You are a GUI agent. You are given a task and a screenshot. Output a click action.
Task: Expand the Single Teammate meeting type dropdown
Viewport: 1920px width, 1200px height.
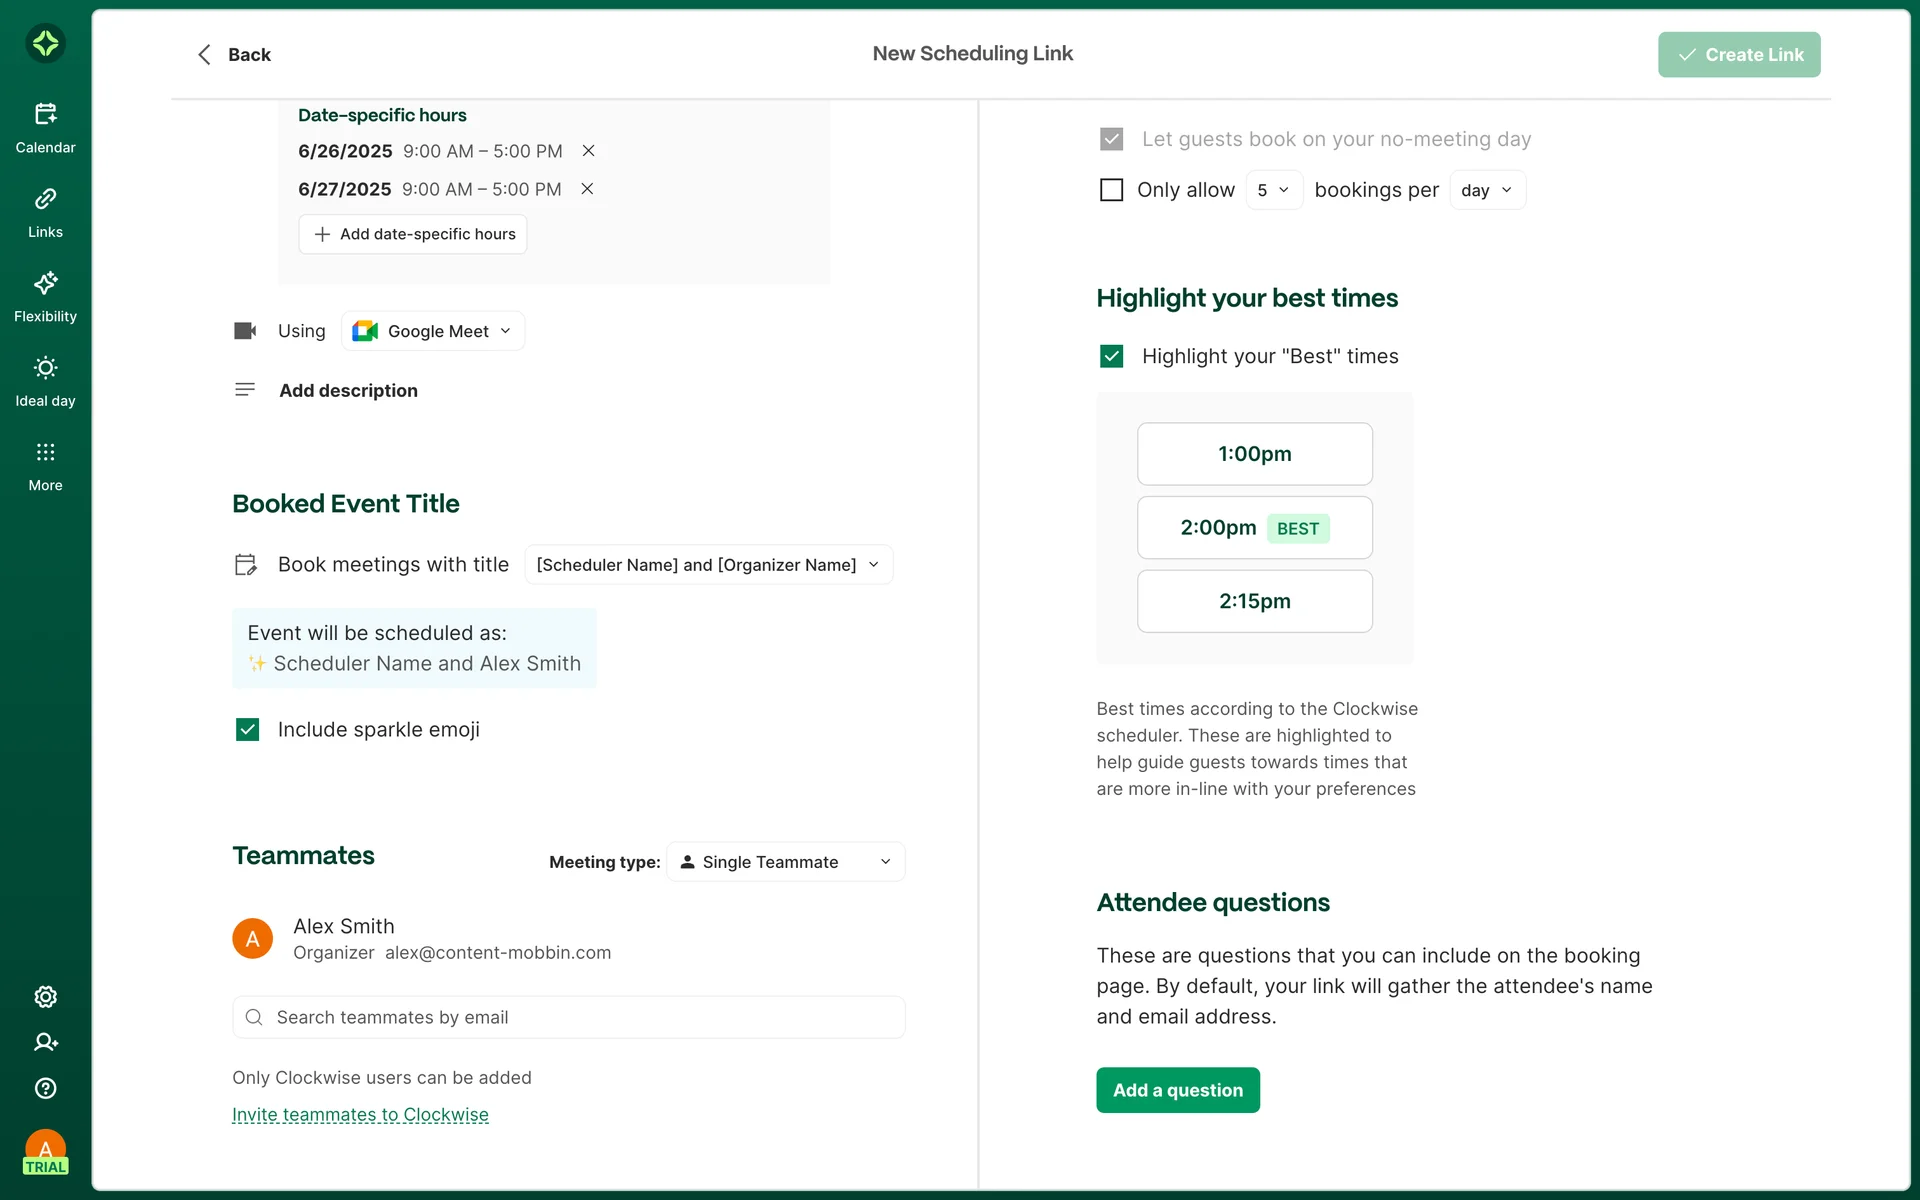coord(785,862)
